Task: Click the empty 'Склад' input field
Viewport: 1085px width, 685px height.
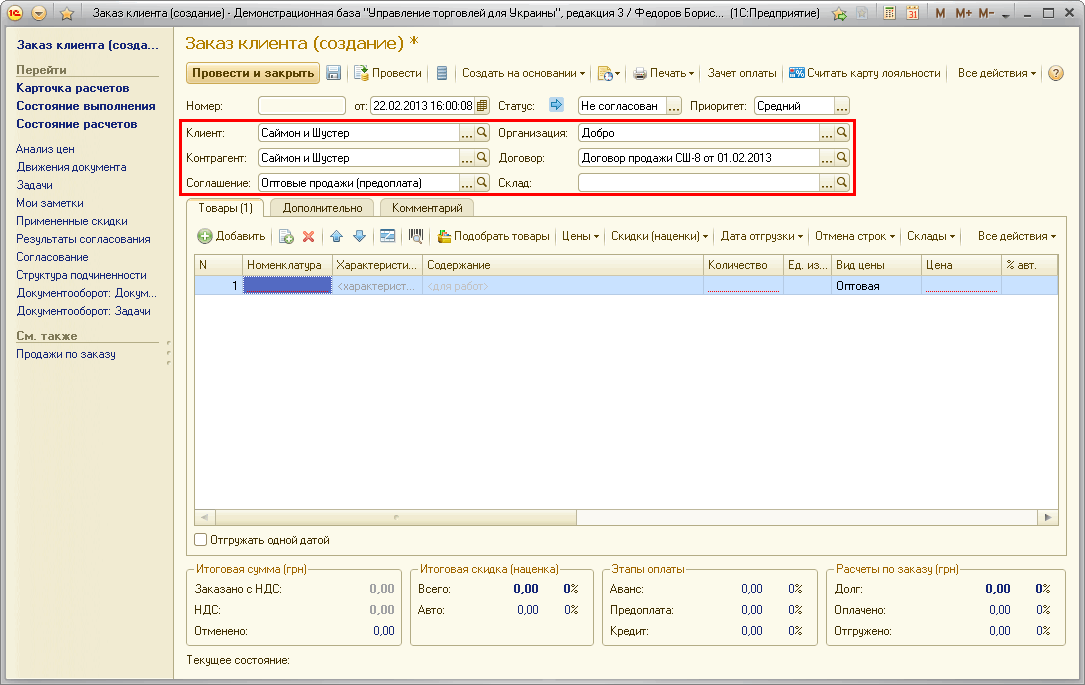Action: (698, 183)
